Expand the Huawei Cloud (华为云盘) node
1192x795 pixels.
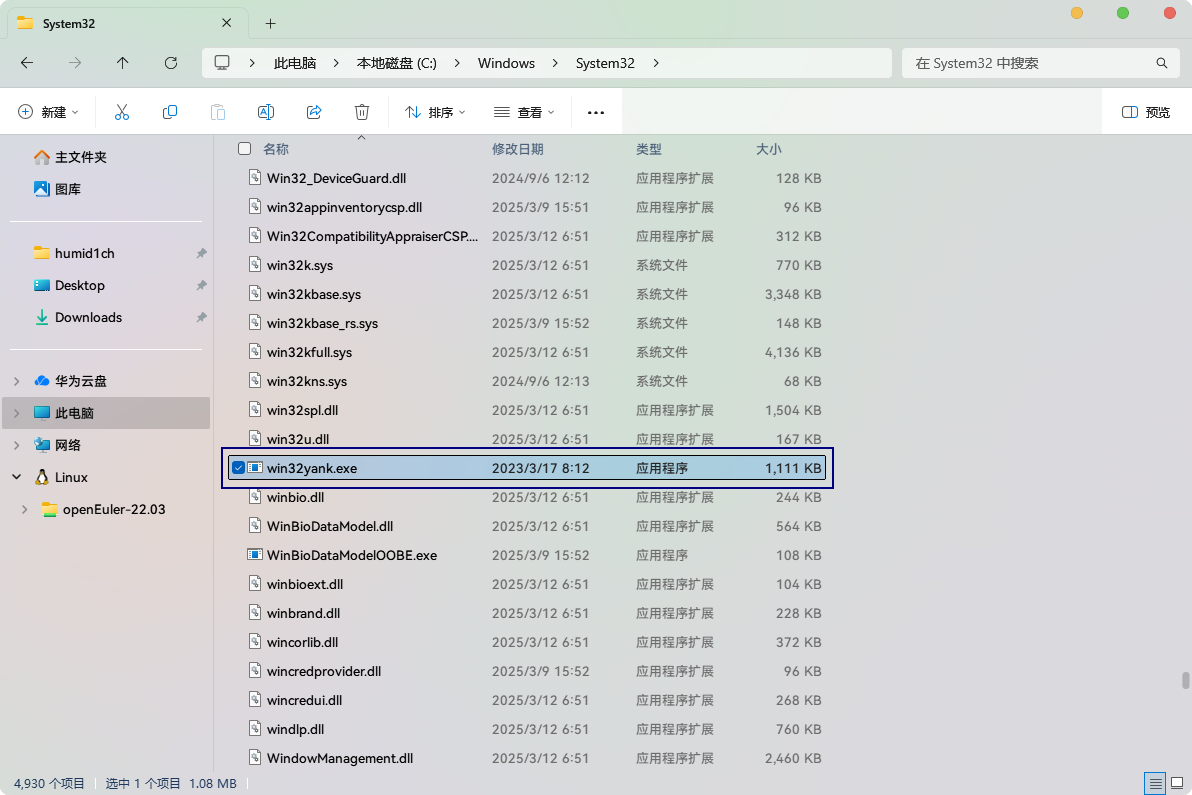[17, 382]
